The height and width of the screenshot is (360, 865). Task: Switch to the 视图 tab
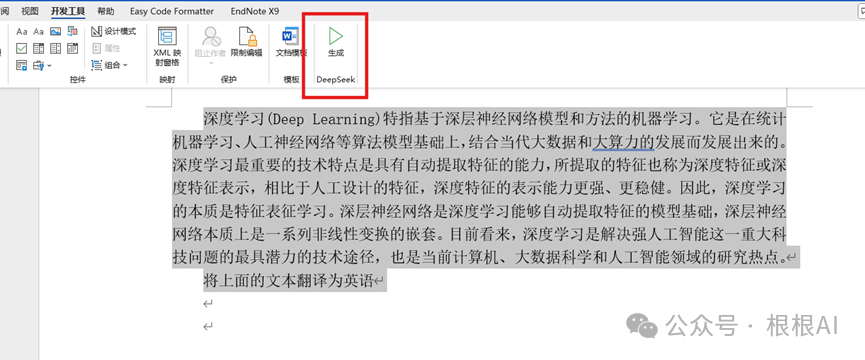point(30,11)
